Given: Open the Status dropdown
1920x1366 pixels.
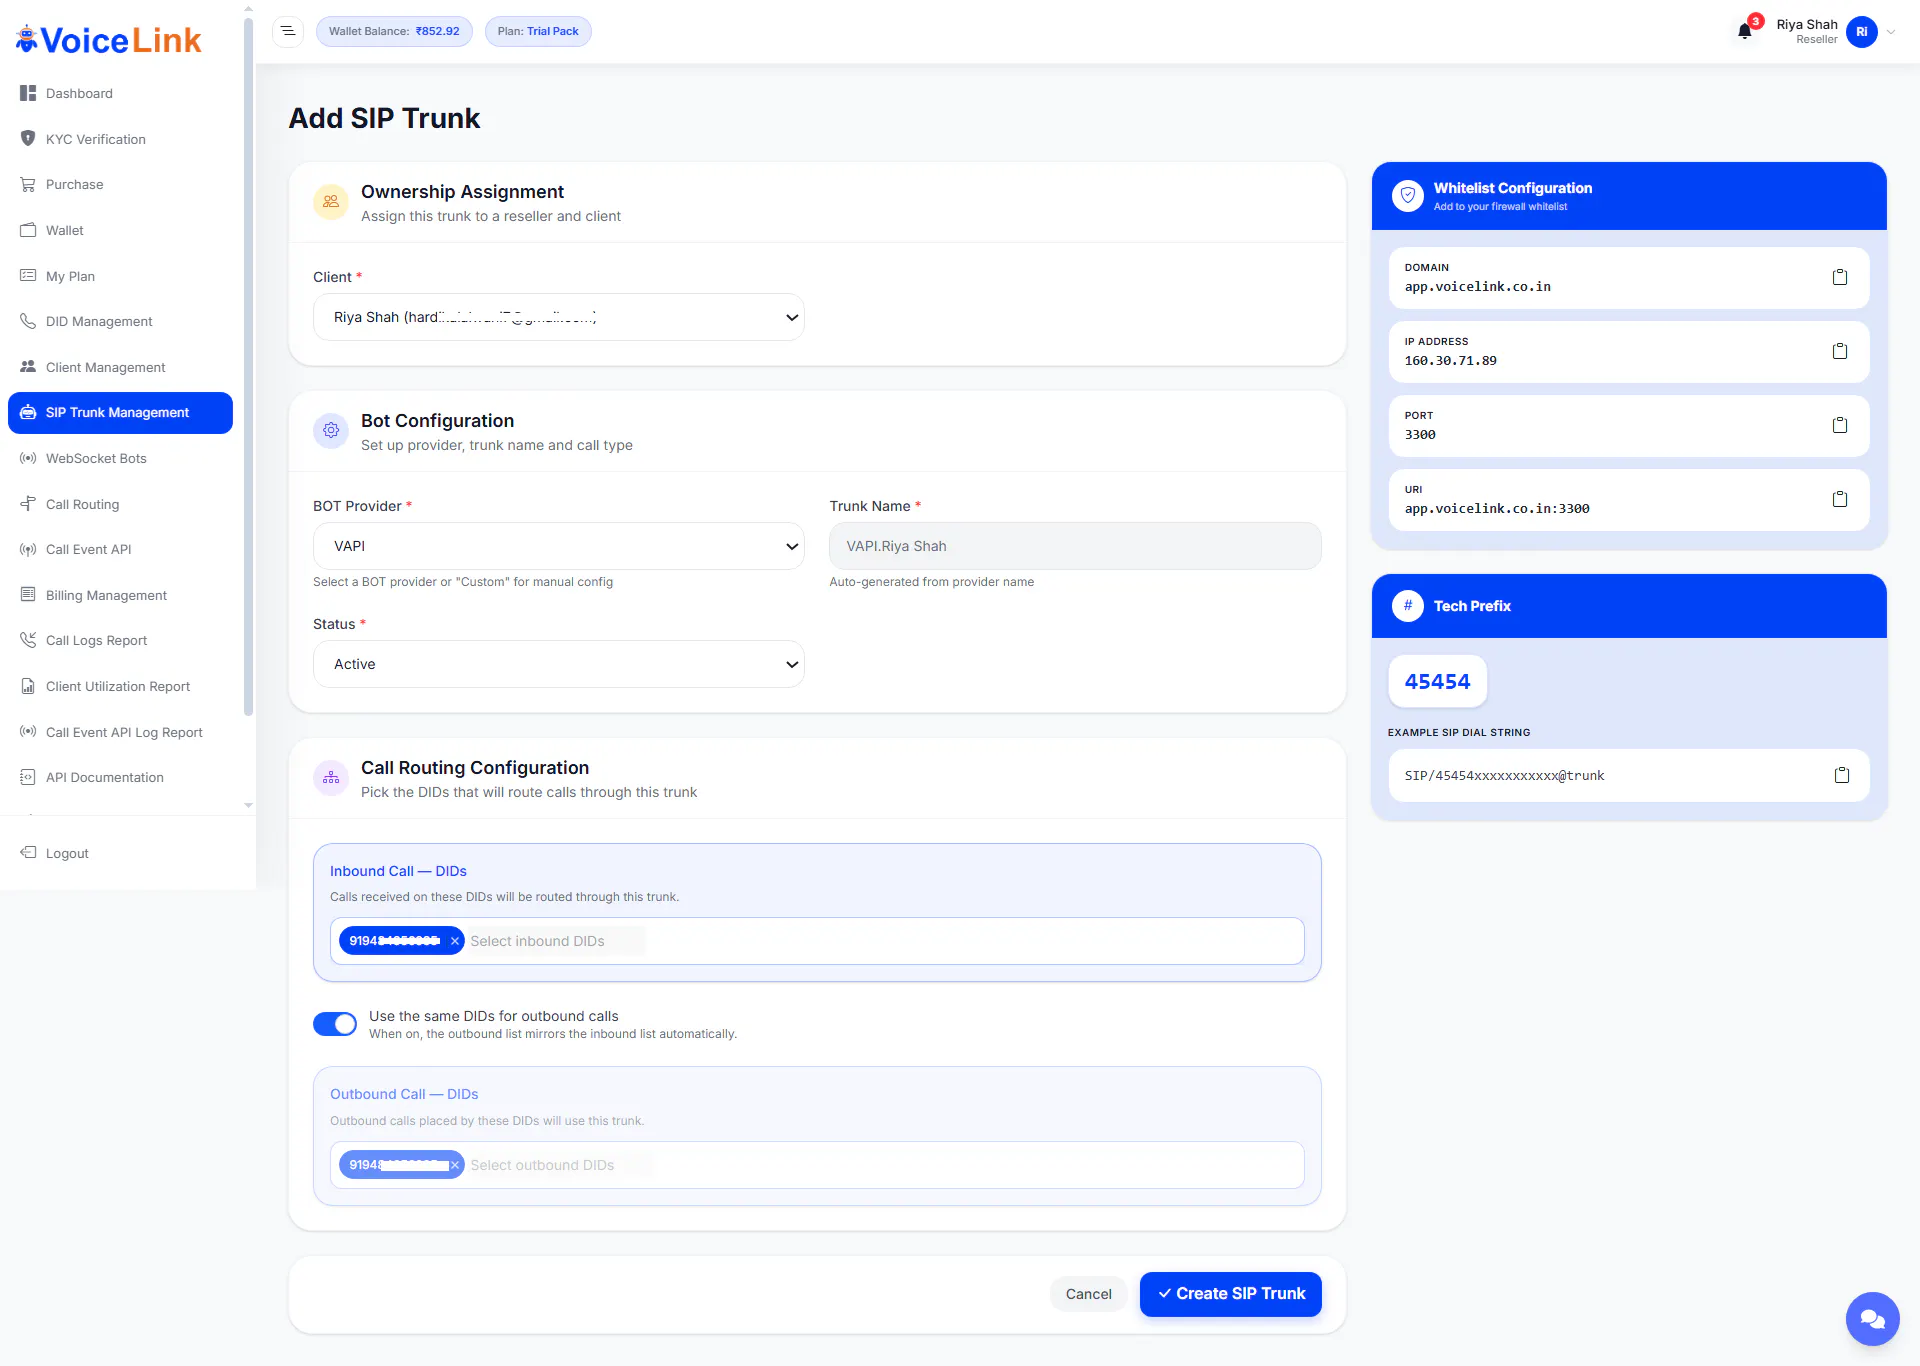Looking at the screenshot, I should [x=559, y=664].
